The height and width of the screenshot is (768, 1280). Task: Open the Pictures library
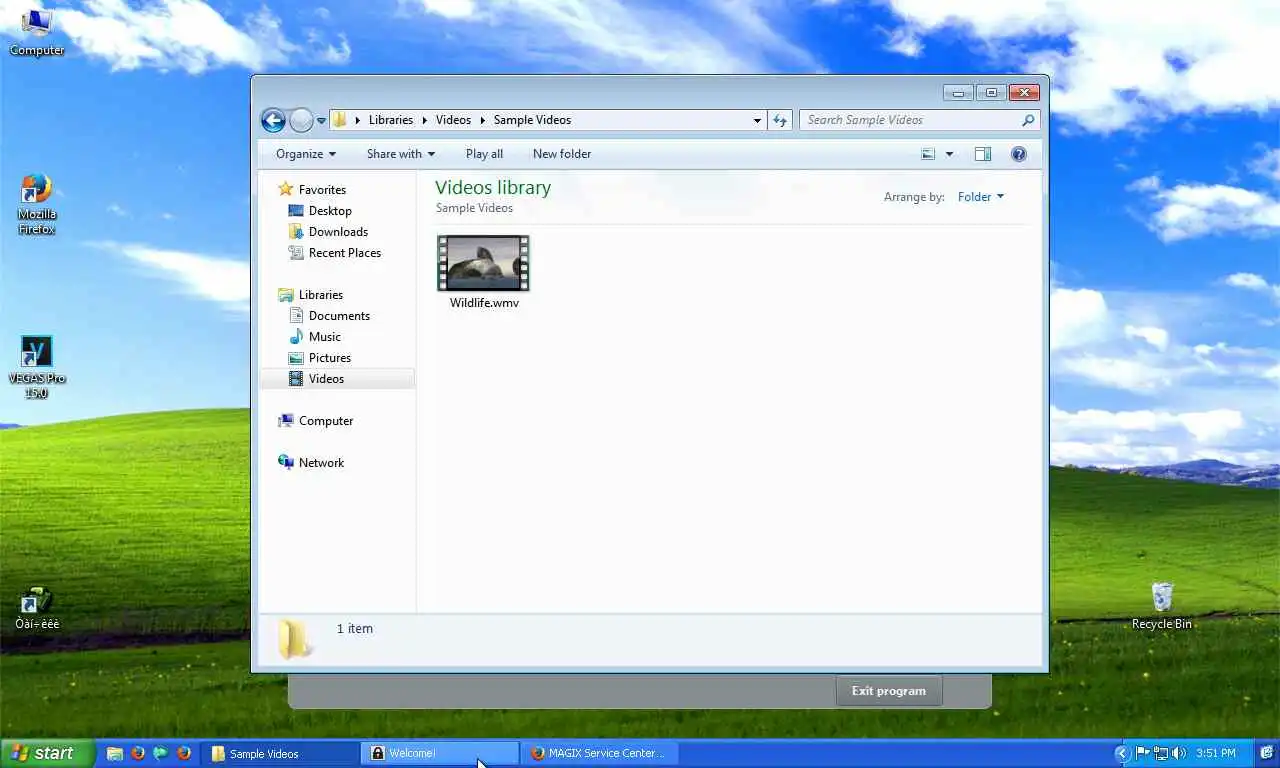pos(330,358)
